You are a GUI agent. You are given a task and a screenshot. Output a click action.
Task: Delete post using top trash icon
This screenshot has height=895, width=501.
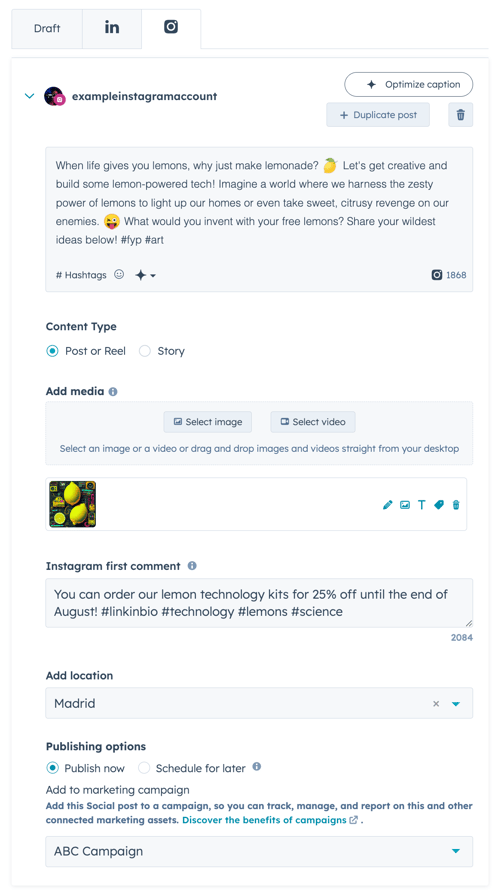460,115
